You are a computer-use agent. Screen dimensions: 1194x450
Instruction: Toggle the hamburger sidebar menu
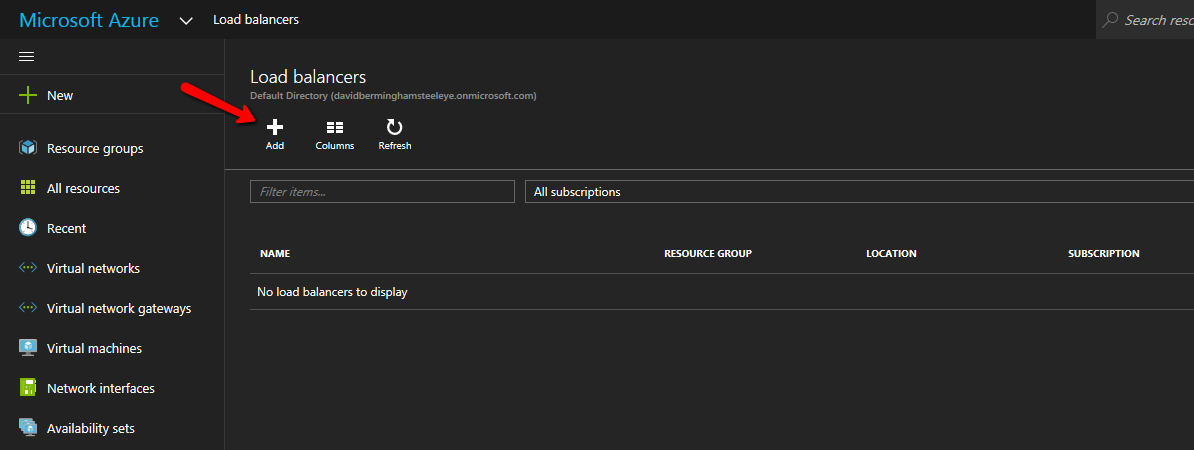[27, 56]
